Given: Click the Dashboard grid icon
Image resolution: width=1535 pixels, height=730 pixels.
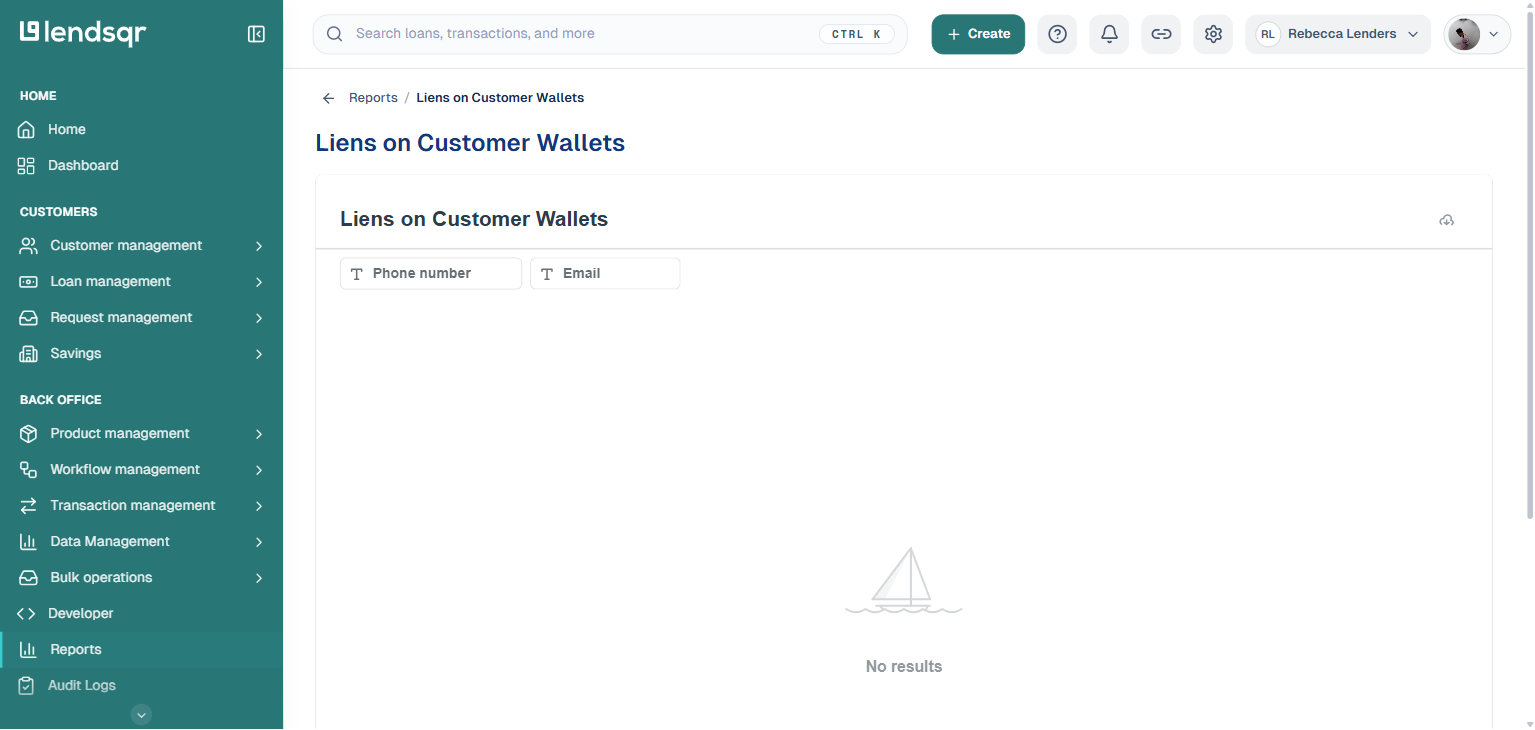Looking at the screenshot, I should pos(26,166).
